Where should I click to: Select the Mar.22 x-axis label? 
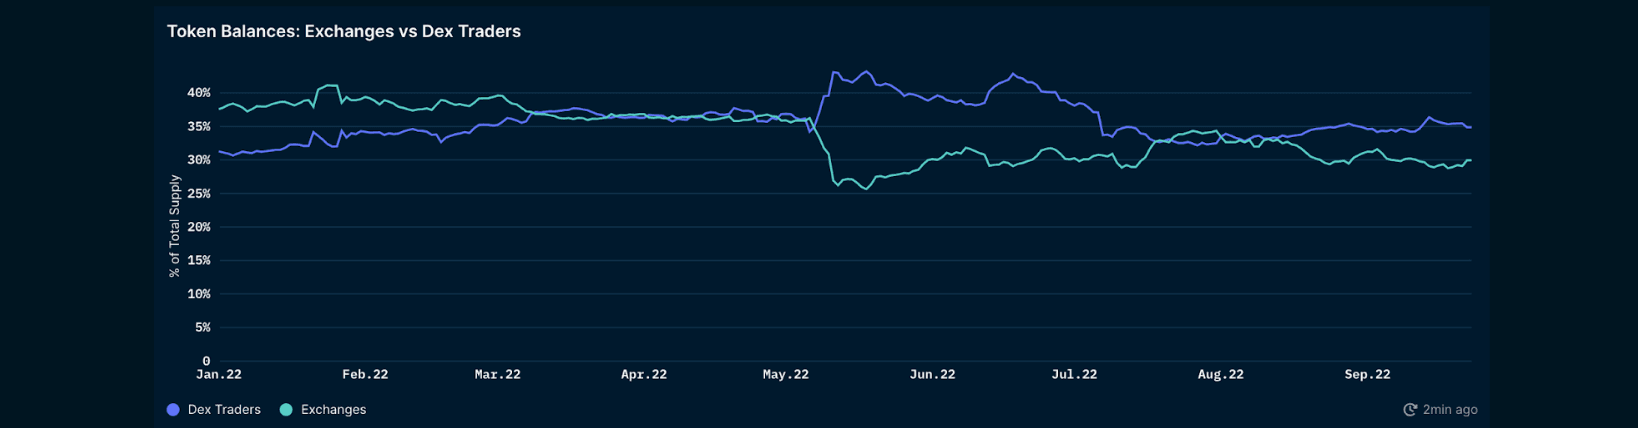coord(497,375)
